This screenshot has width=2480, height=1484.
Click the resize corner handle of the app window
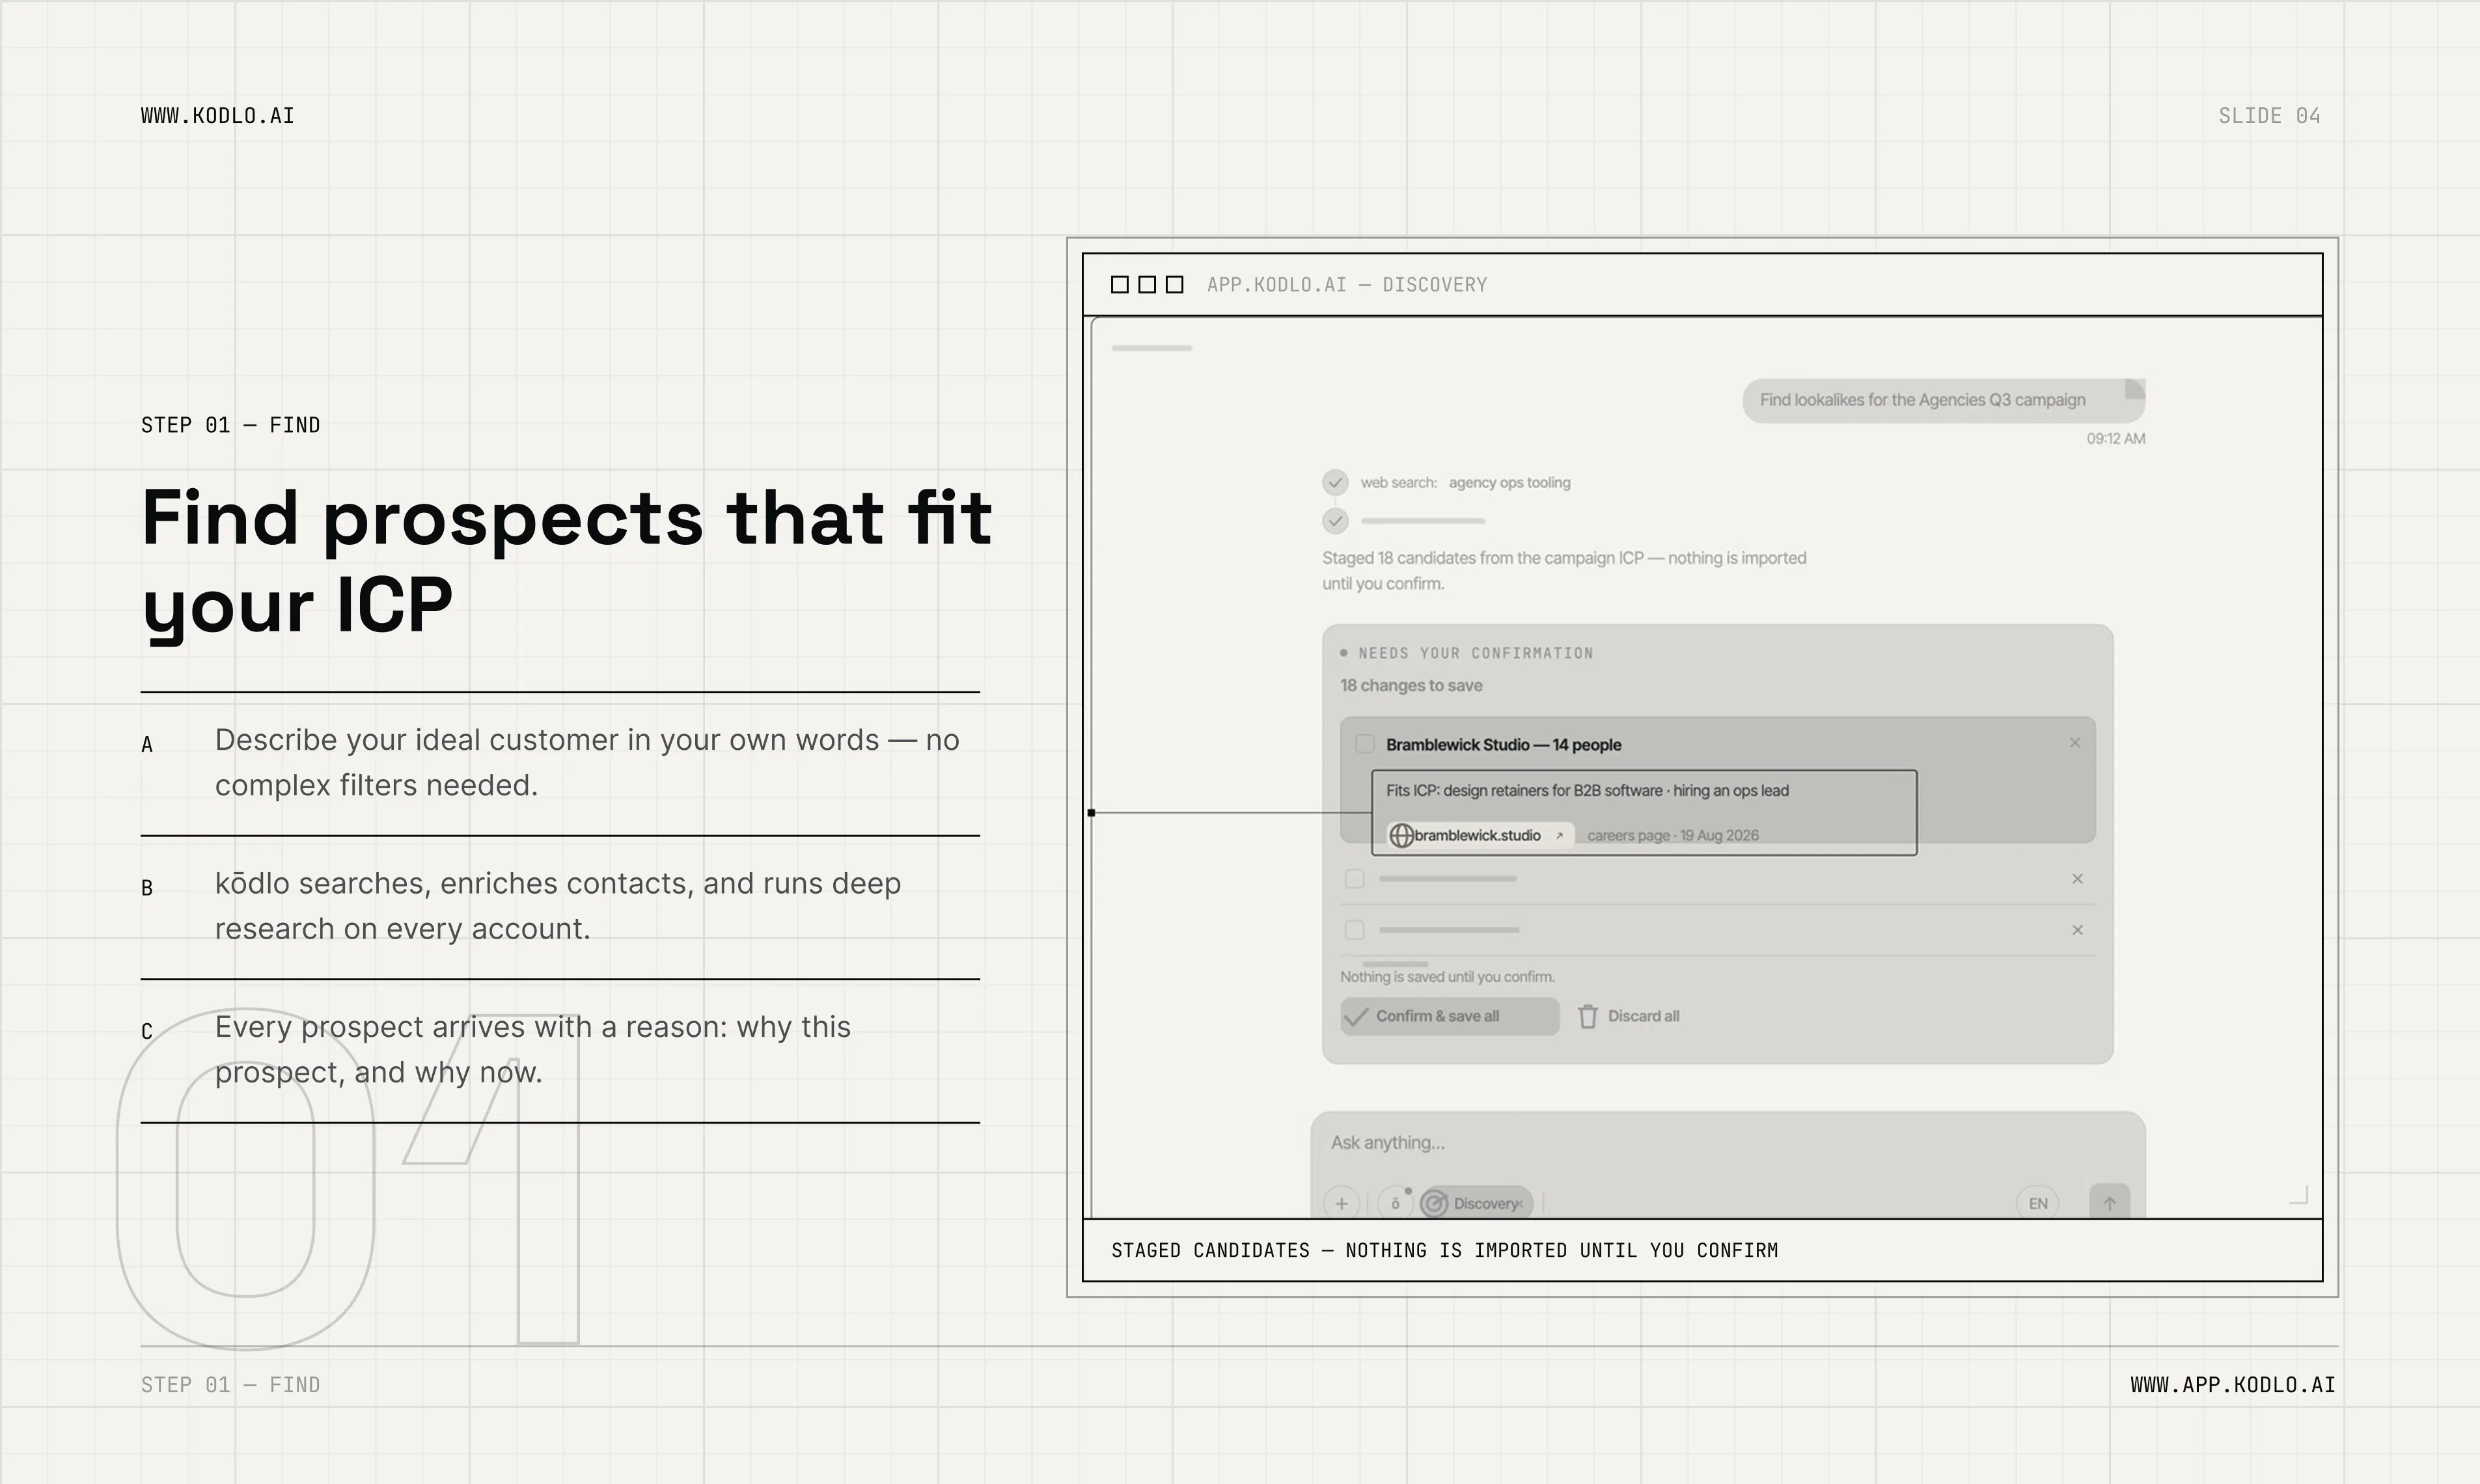click(2299, 1195)
